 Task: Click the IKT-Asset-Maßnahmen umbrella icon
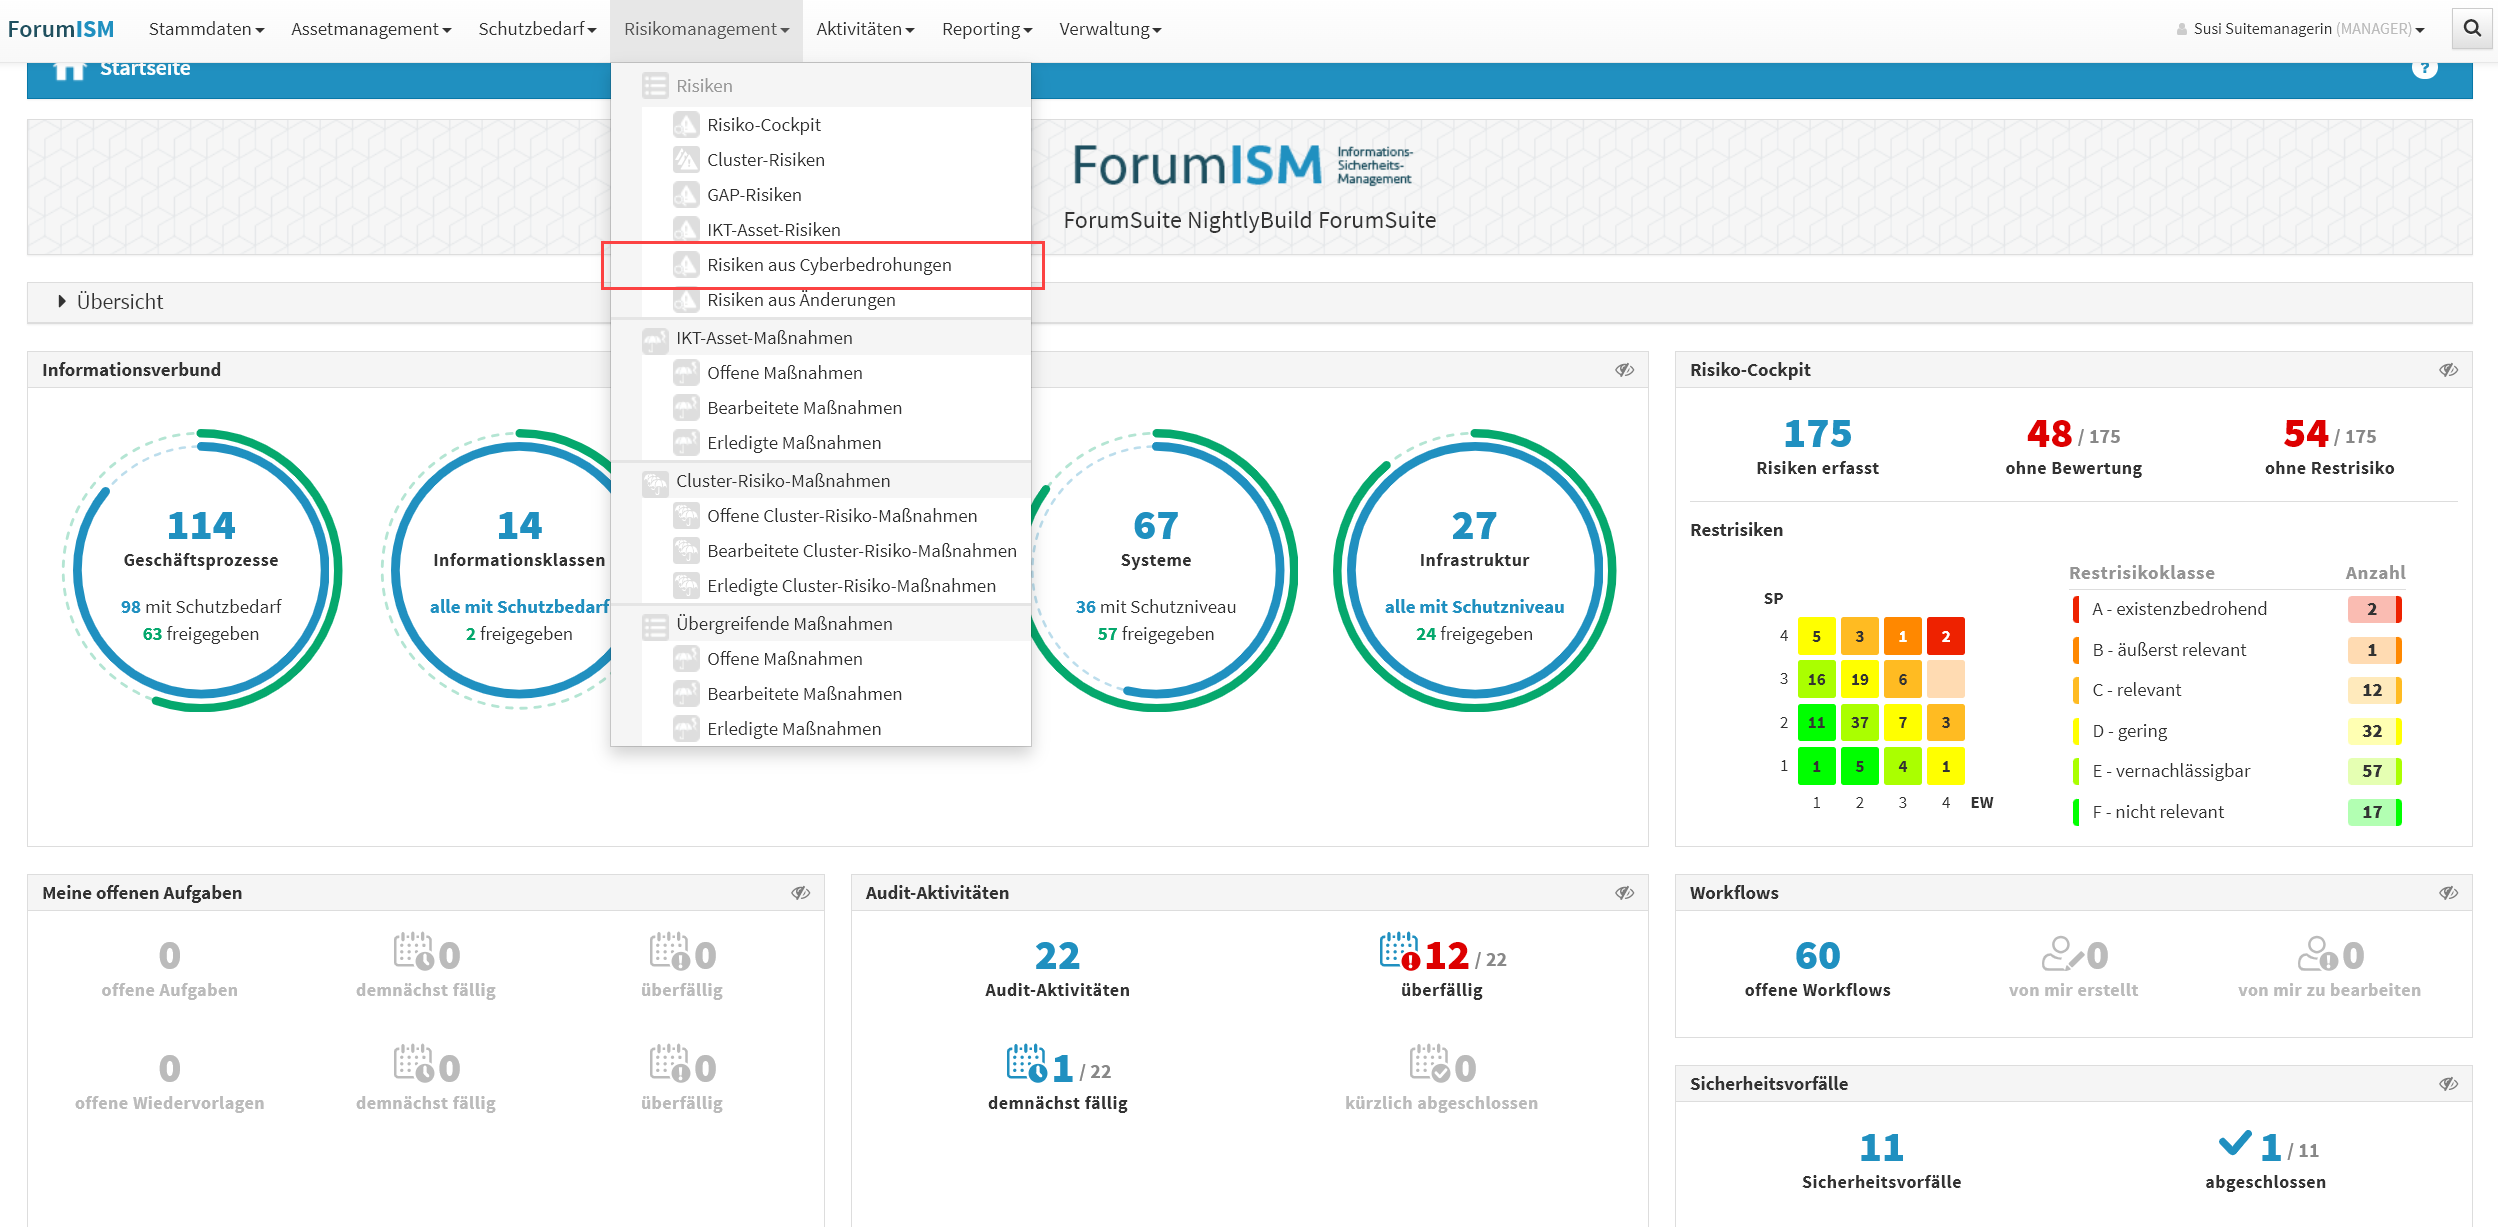point(655,339)
